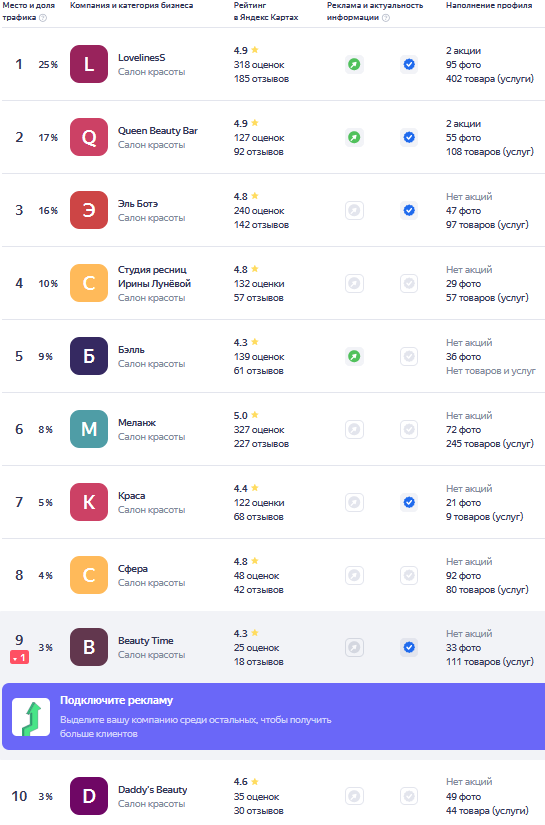Click the green advertising icon for LovelinesS

[355, 64]
